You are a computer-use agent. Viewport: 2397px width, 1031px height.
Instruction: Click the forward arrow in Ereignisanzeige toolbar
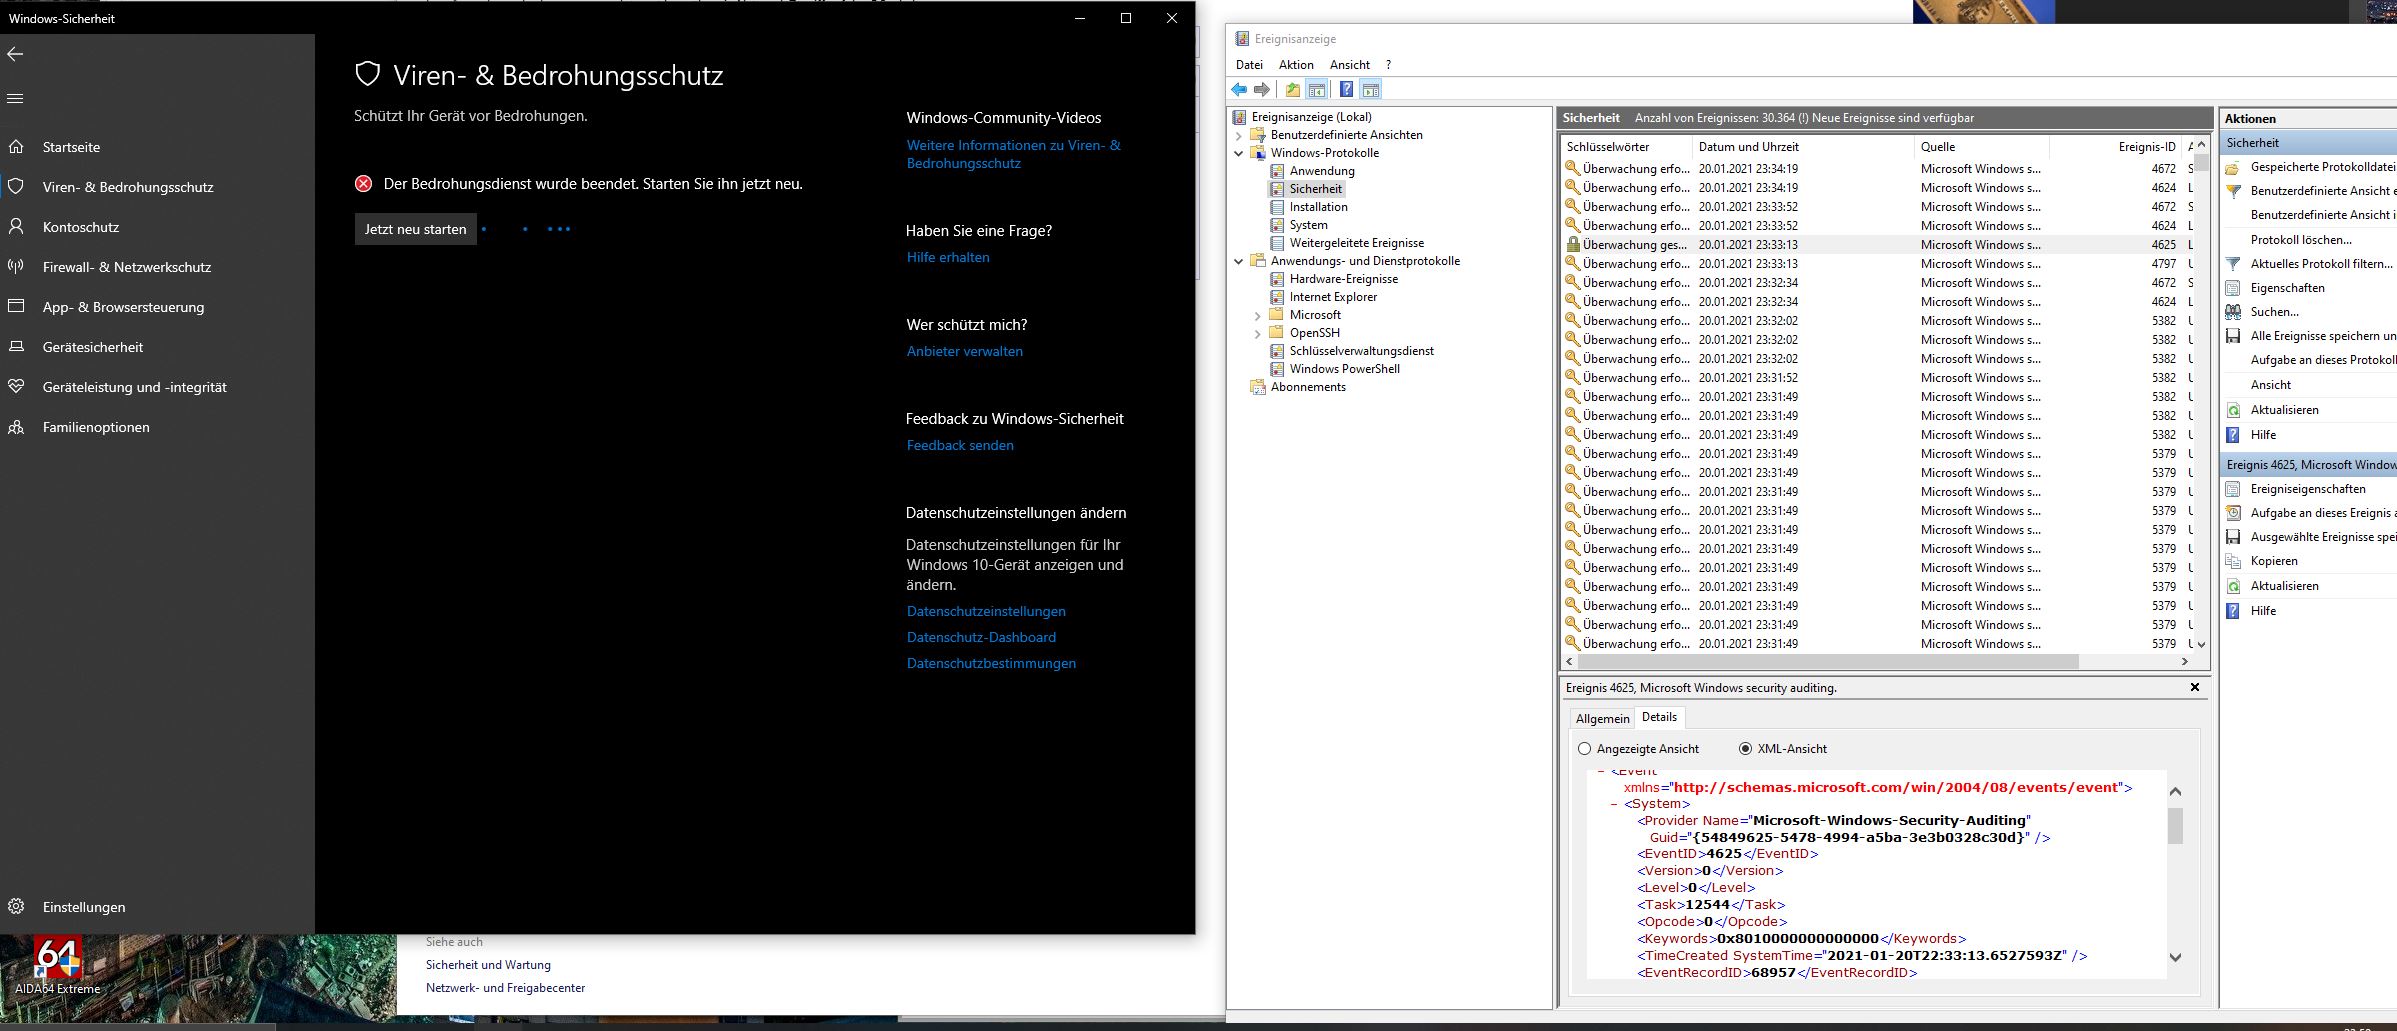click(1262, 90)
